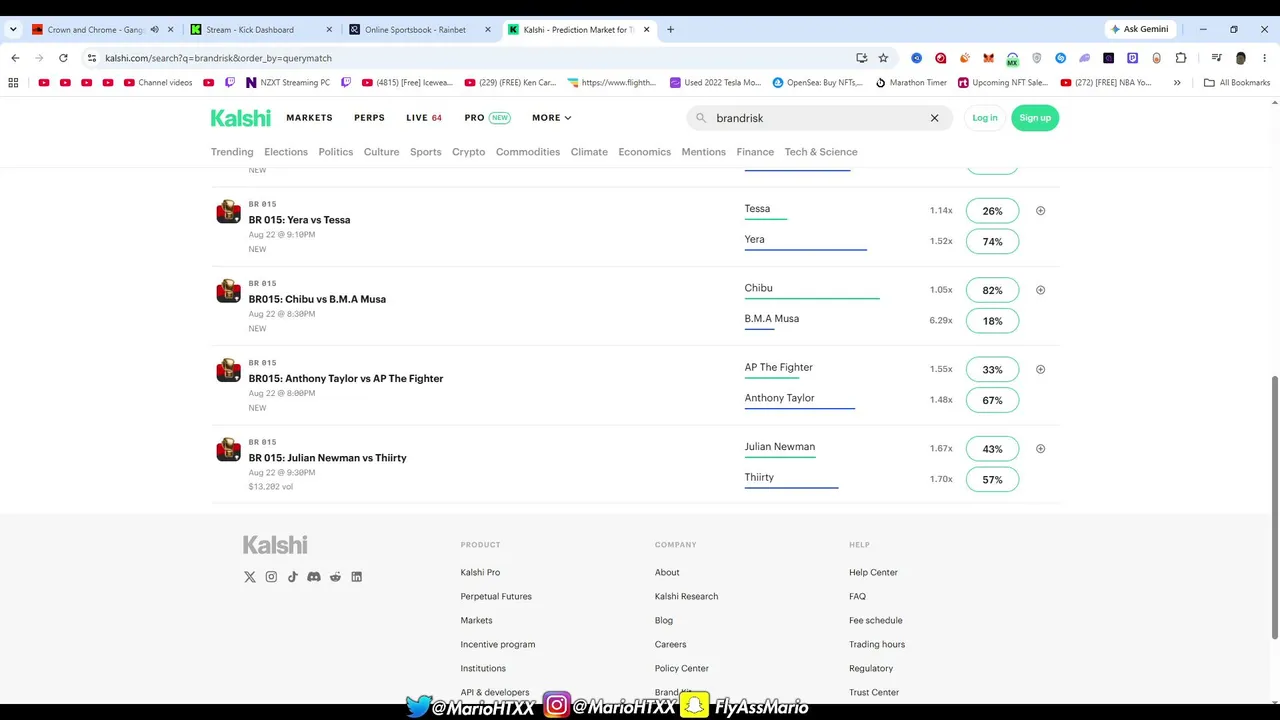Select the Crypto category

click(x=468, y=152)
